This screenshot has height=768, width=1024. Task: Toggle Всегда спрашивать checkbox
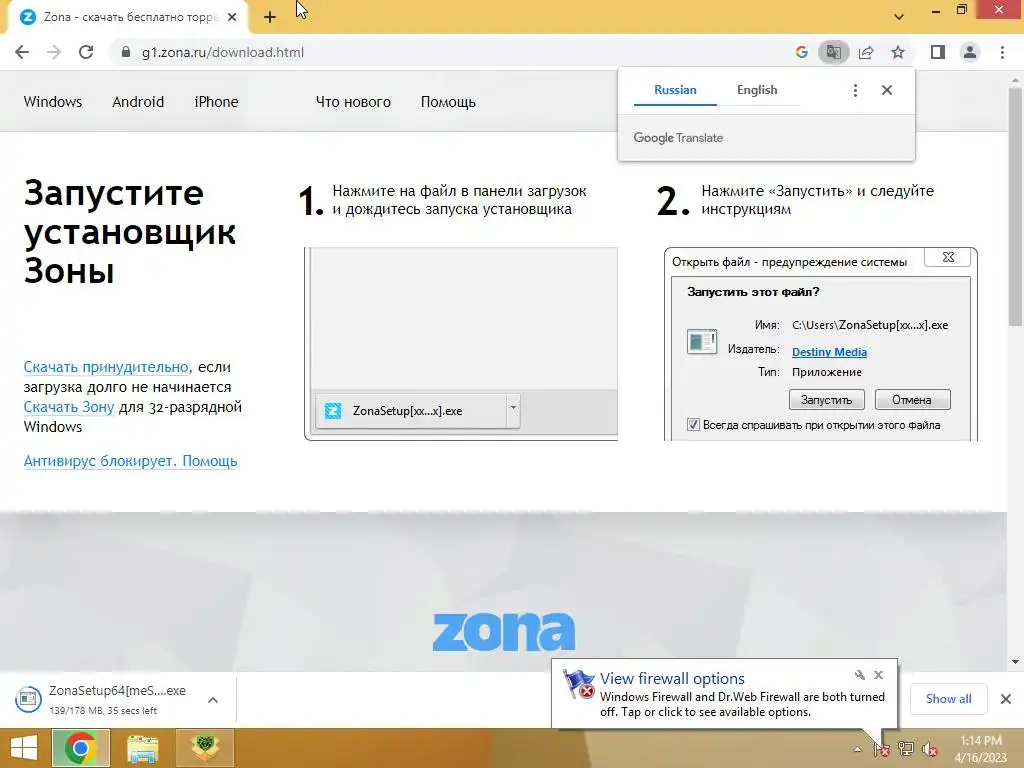[x=693, y=425]
